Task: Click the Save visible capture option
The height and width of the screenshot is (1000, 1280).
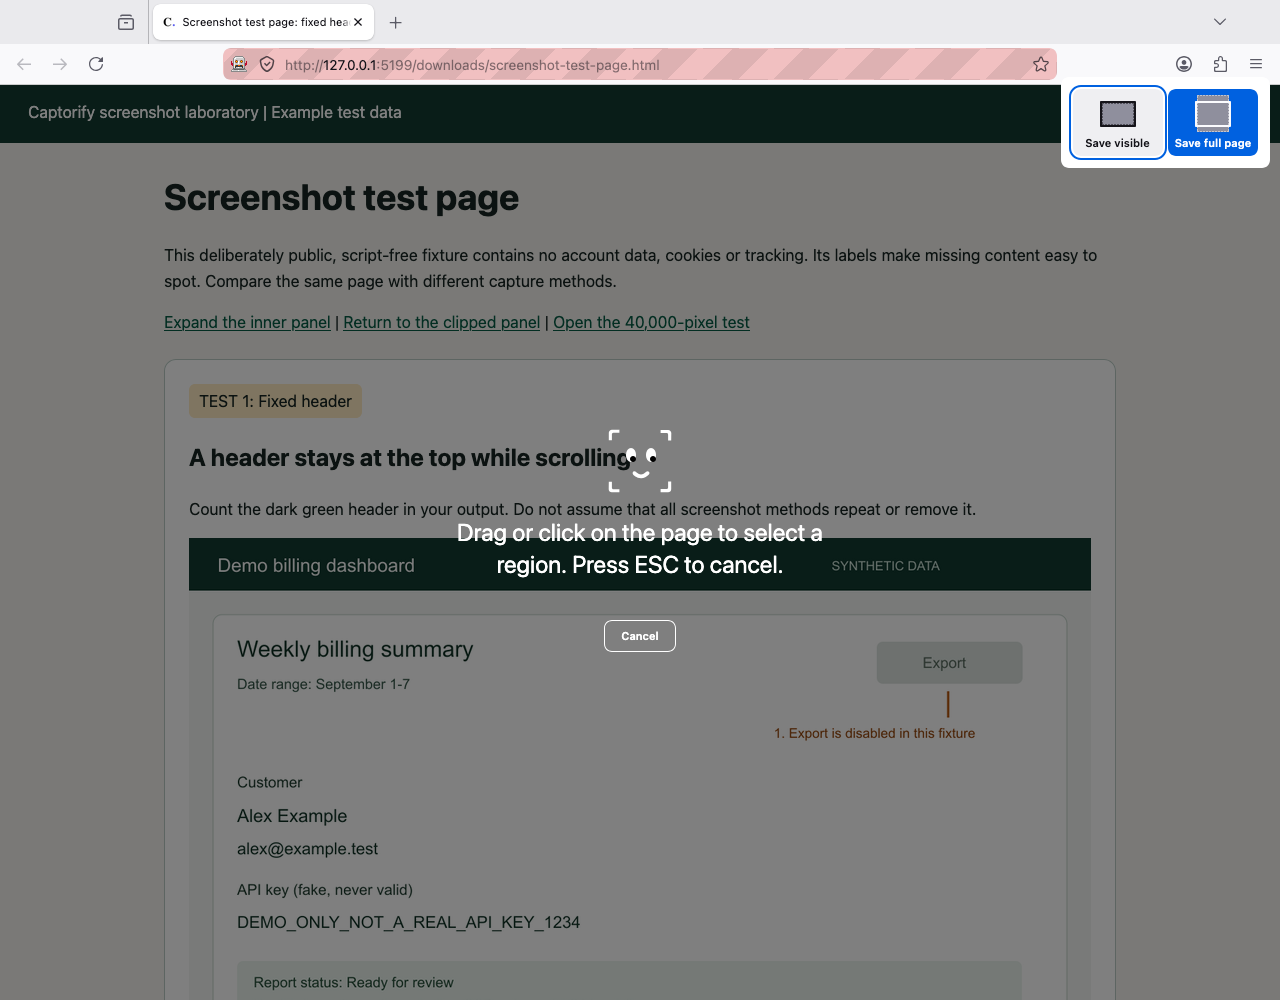Action: pos(1117,122)
